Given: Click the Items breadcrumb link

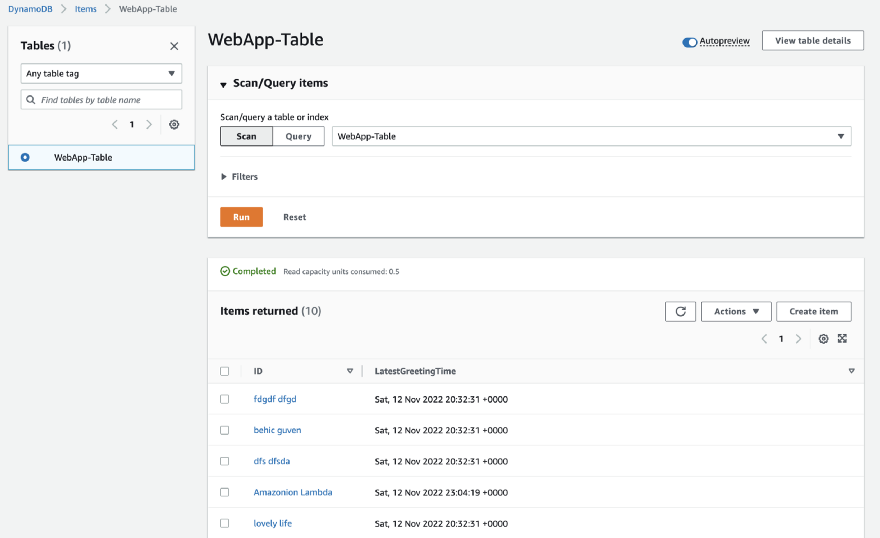Looking at the screenshot, I should point(86,9).
